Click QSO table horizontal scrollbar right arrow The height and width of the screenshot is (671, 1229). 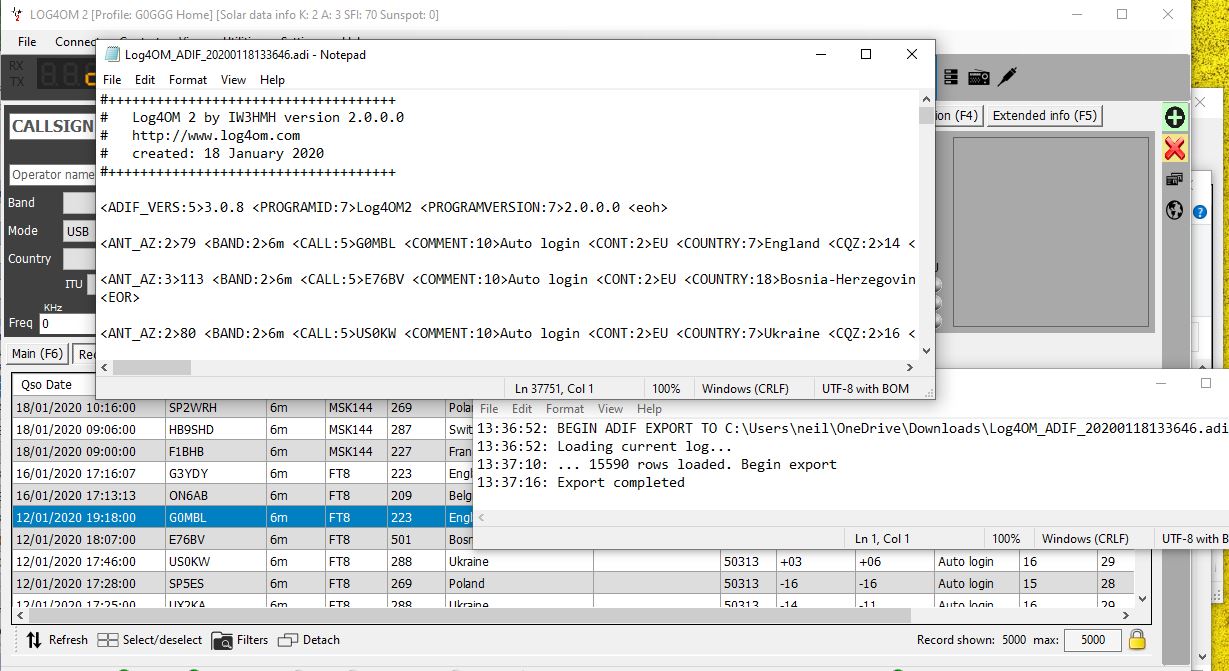tap(1127, 617)
